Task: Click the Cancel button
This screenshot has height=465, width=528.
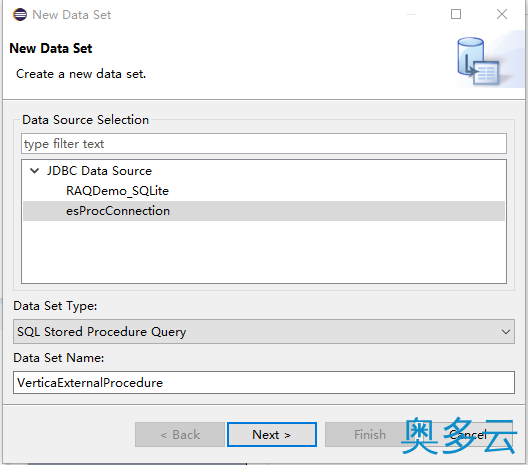Action: coord(468,435)
